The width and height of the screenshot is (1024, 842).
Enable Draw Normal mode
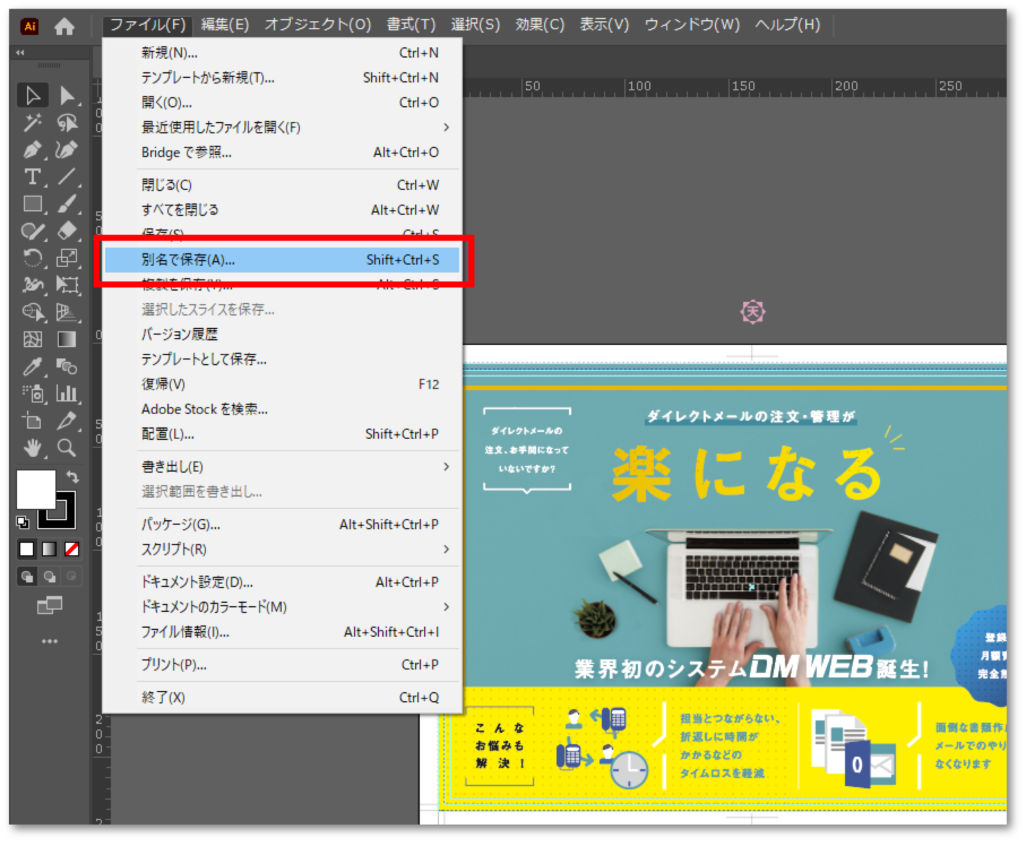point(27,576)
